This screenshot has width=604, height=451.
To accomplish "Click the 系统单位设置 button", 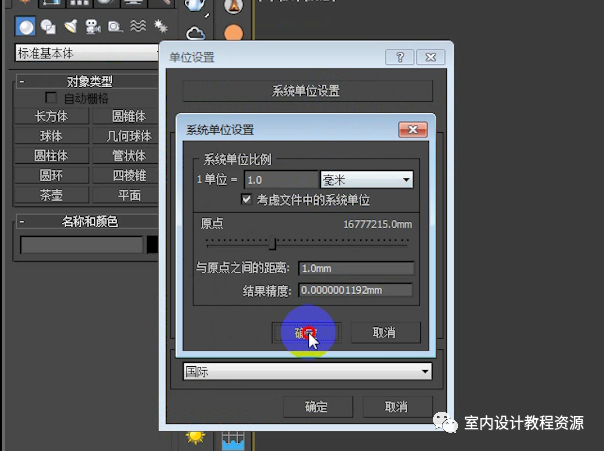I will click(307, 91).
